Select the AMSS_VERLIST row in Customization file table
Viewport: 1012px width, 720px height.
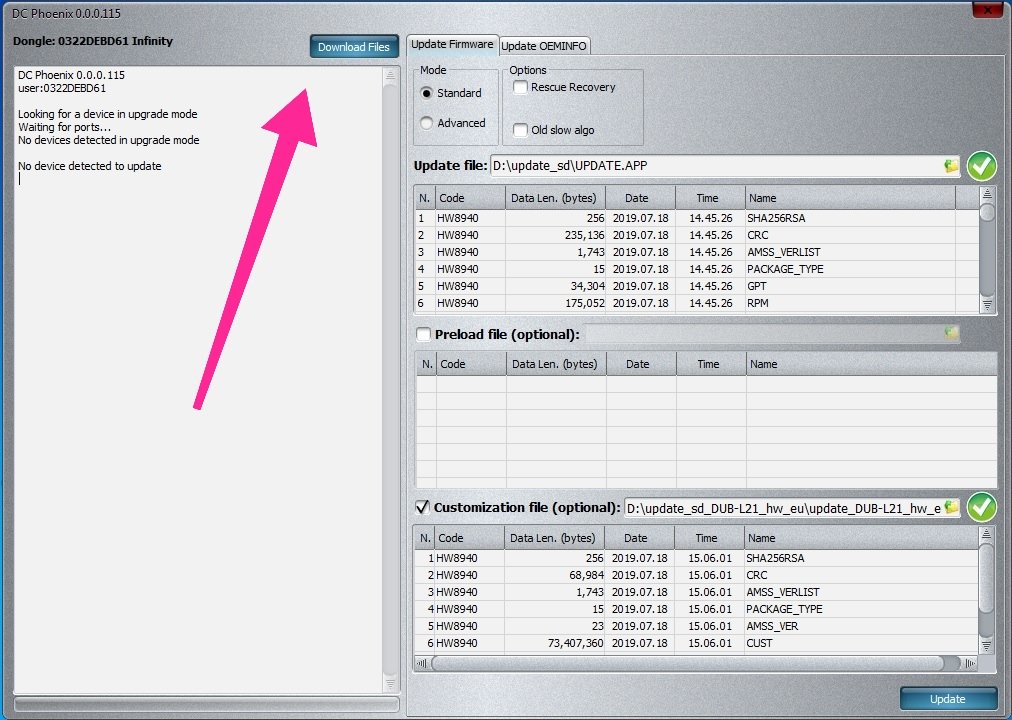pos(696,592)
